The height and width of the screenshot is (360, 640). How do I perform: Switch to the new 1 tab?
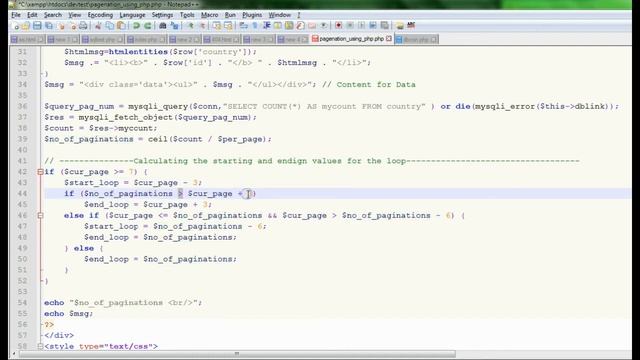tap(63, 40)
